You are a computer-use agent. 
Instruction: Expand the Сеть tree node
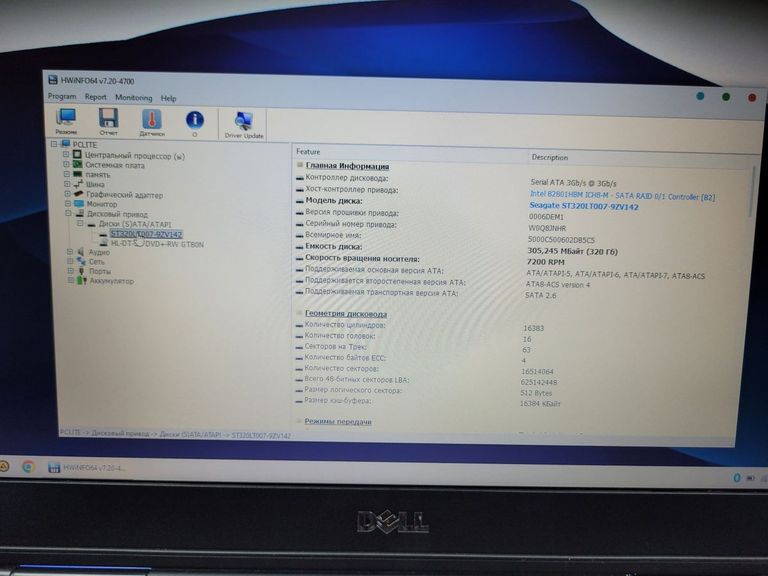click(70, 261)
